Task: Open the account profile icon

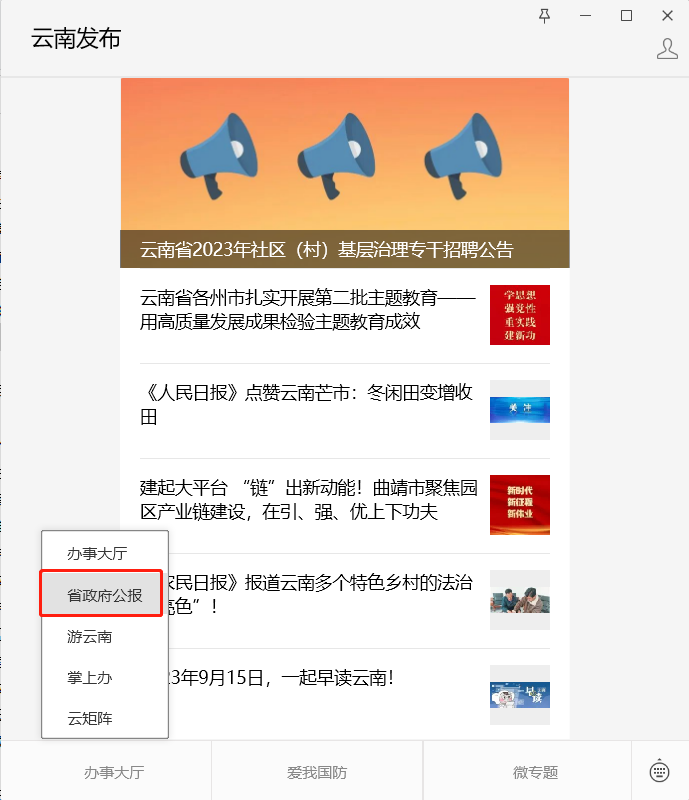Action: coord(667,49)
